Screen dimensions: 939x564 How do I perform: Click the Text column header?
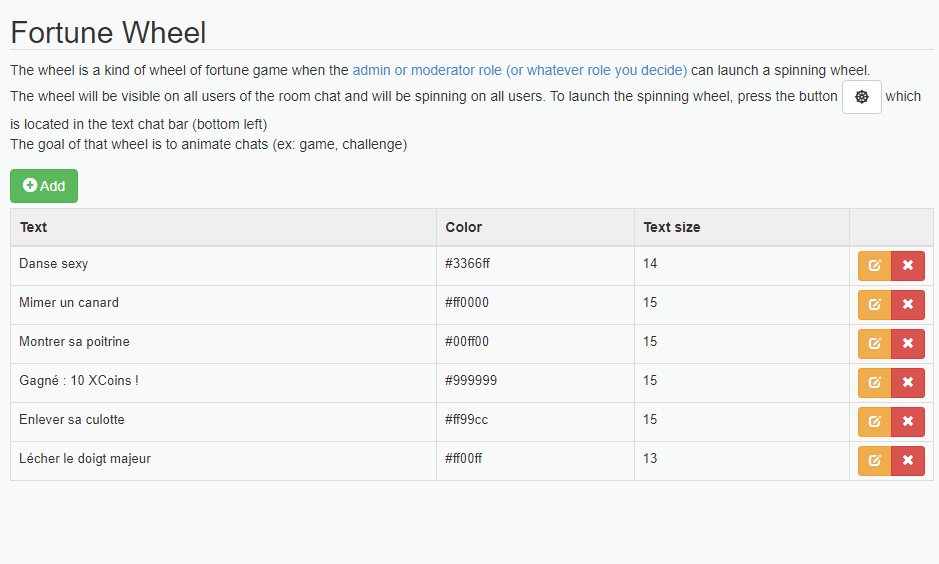coord(33,227)
